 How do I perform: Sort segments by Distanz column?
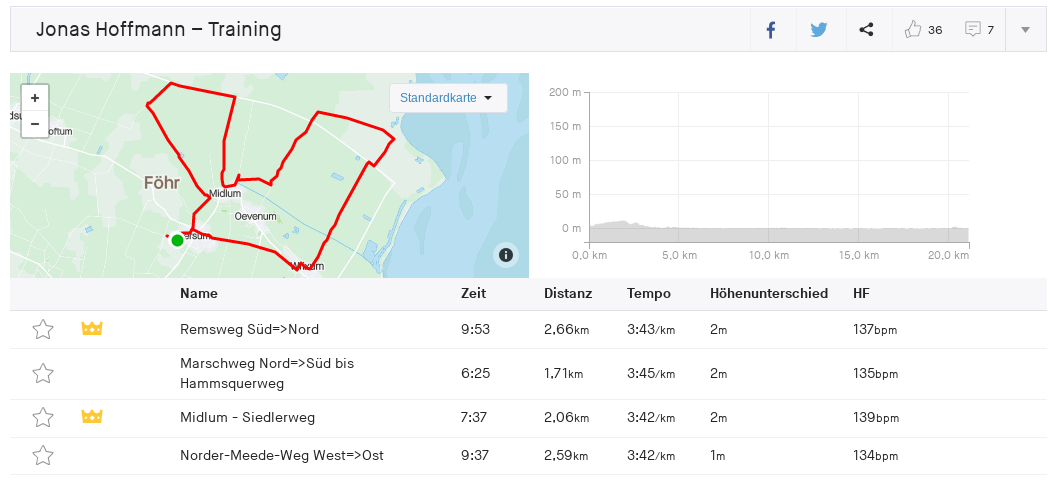pos(568,294)
